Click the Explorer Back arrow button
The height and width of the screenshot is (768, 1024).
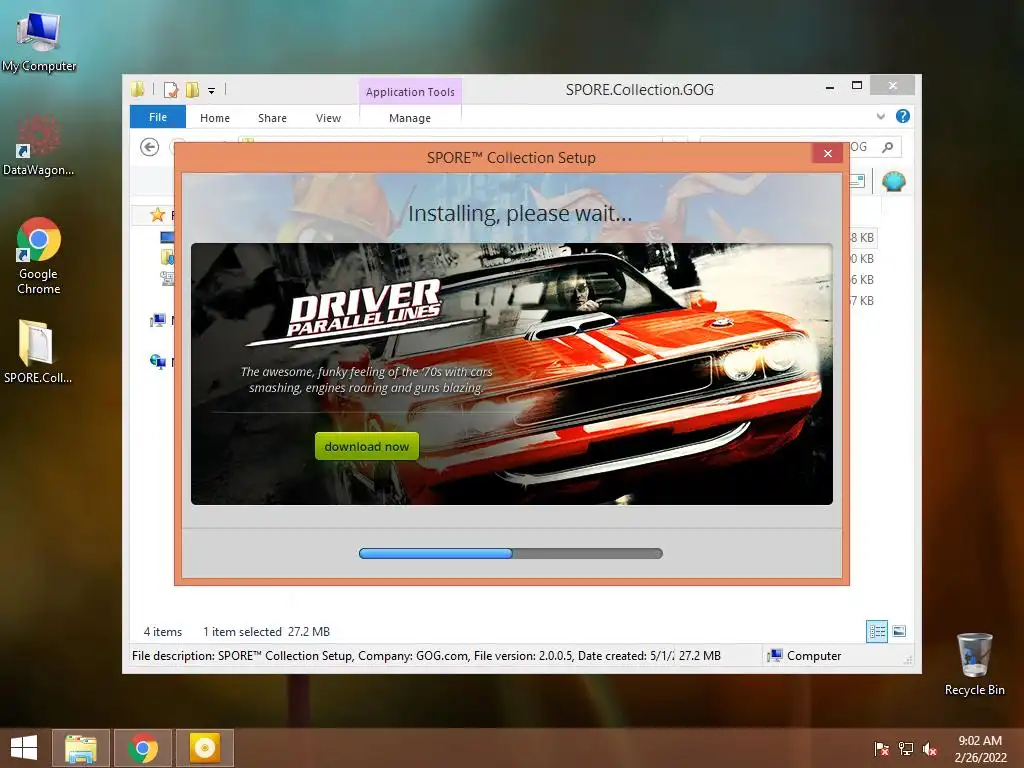pyautogui.click(x=150, y=148)
